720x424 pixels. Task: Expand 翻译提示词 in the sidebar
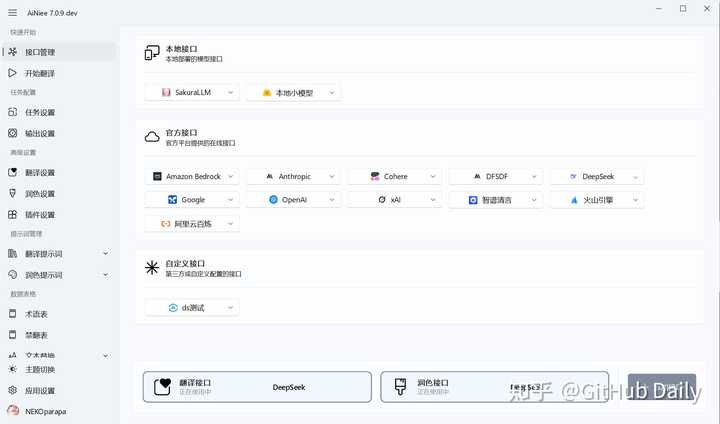click(x=105, y=254)
